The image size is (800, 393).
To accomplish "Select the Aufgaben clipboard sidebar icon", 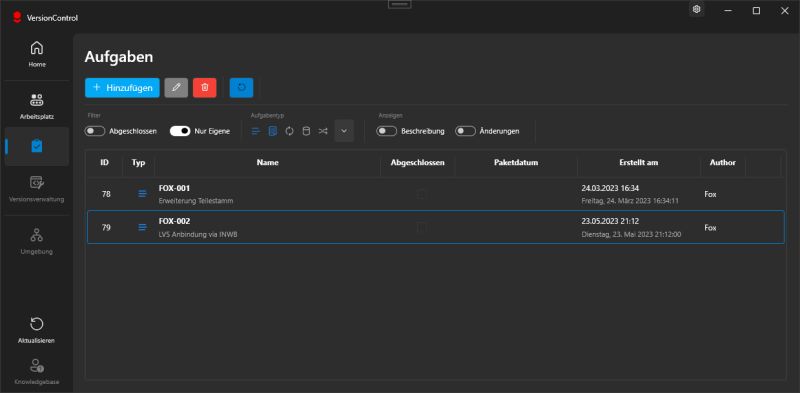I will click(37, 146).
